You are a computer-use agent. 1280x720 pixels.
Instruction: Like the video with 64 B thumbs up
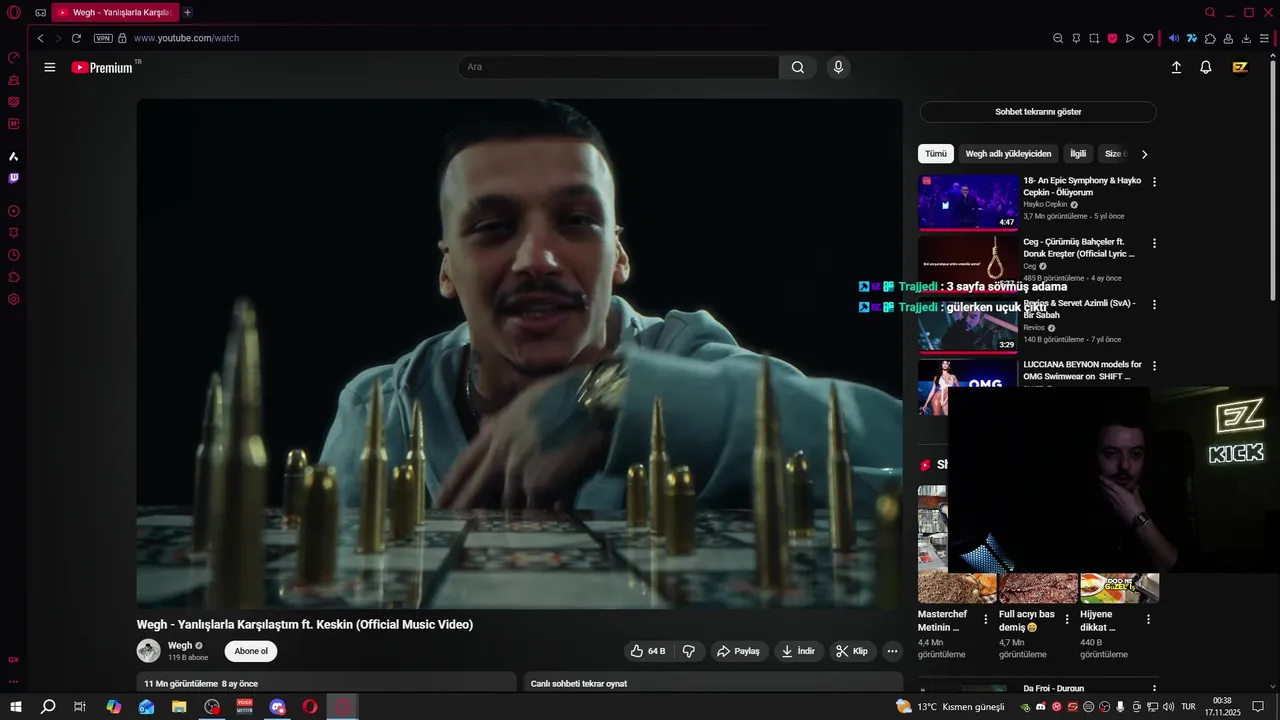click(647, 651)
